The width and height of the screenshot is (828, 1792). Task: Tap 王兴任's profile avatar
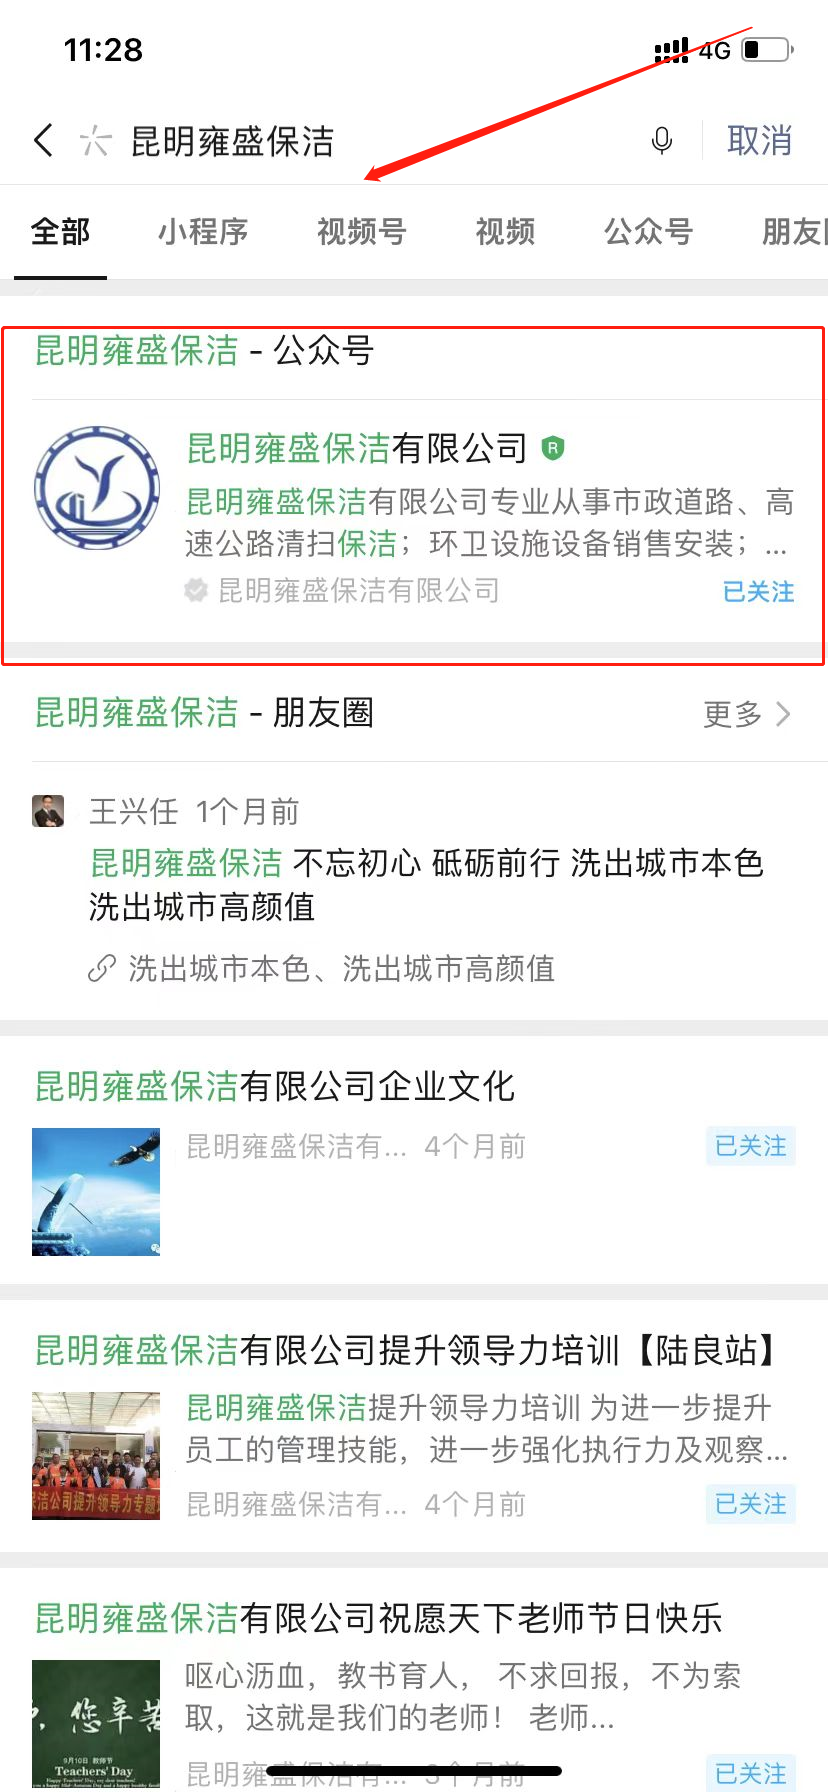click(48, 811)
